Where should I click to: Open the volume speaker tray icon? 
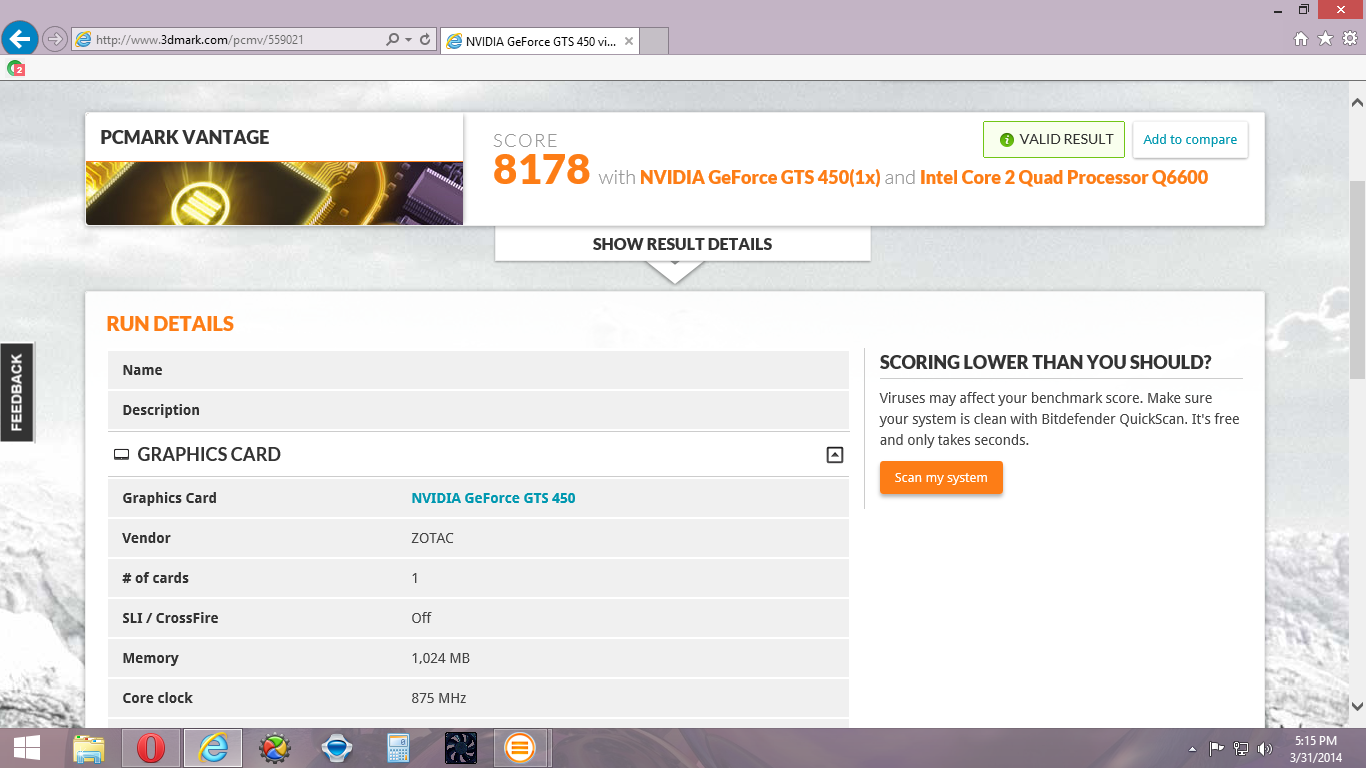click(1265, 748)
